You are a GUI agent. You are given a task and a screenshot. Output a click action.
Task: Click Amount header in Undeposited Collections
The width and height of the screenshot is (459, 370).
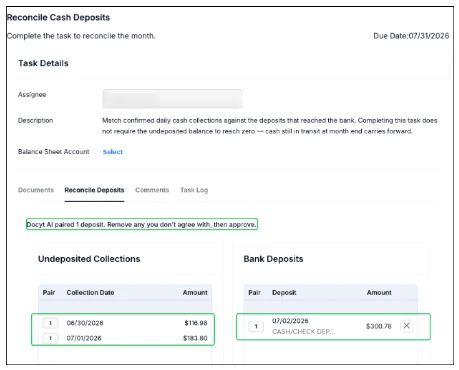coord(195,292)
